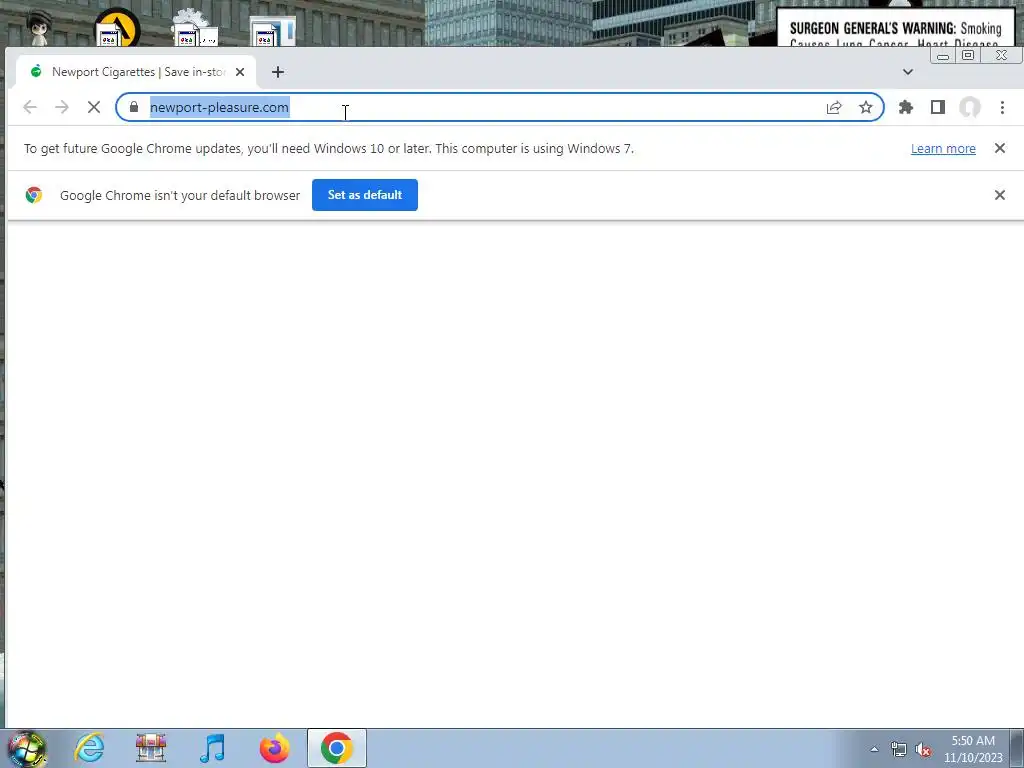
Task: Open the Extensions puzzle icon
Action: [x=906, y=107]
